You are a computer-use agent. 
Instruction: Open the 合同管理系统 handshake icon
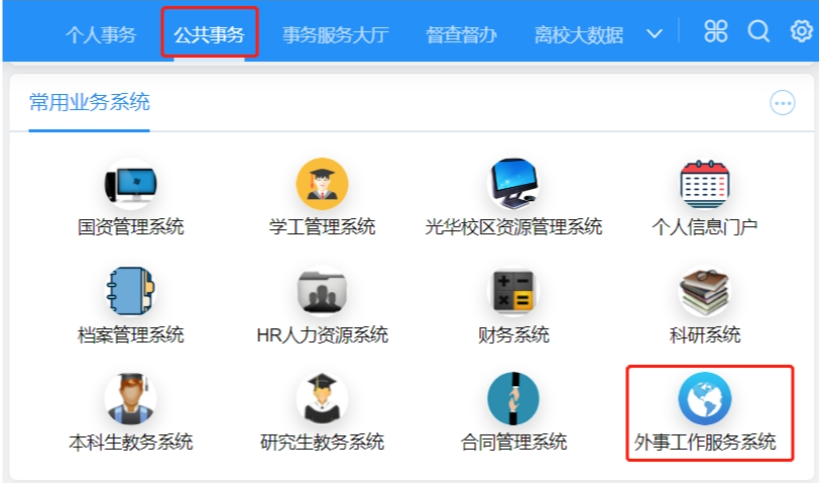pyautogui.click(x=513, y=399)
